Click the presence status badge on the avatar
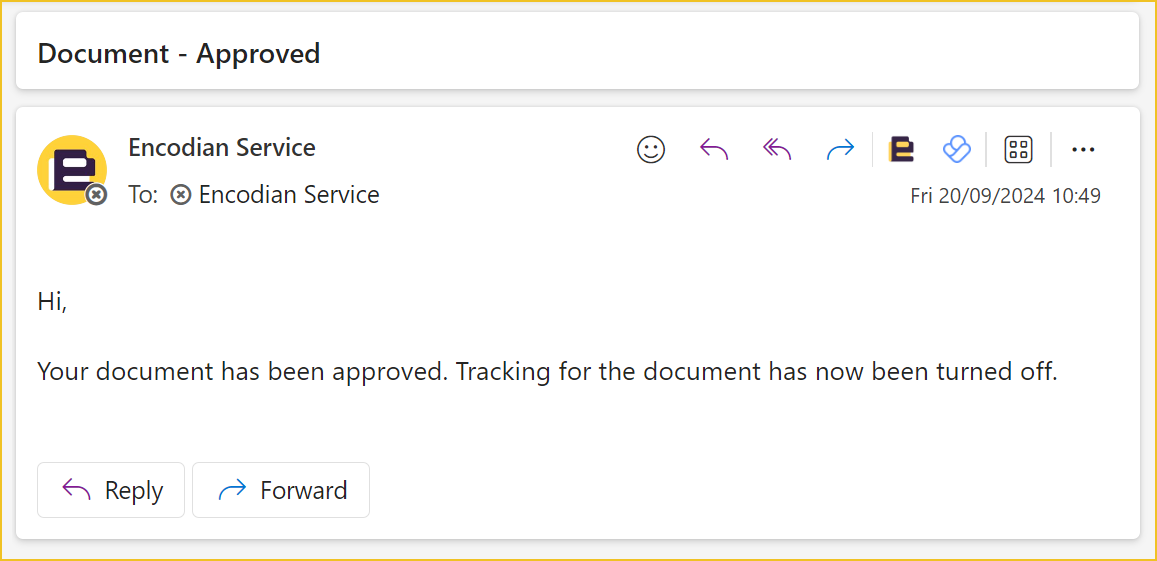This screenshot has height=561, width=1157. coord(96,195)
